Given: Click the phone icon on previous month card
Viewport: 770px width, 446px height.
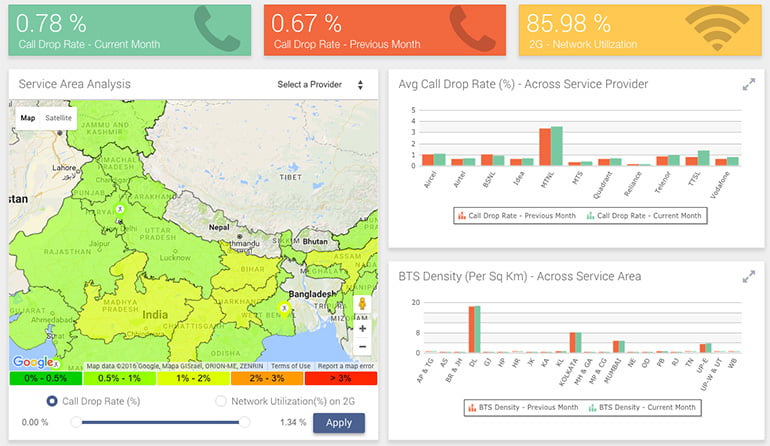Looking at the screenshot, I should click(x=472, y=28).
